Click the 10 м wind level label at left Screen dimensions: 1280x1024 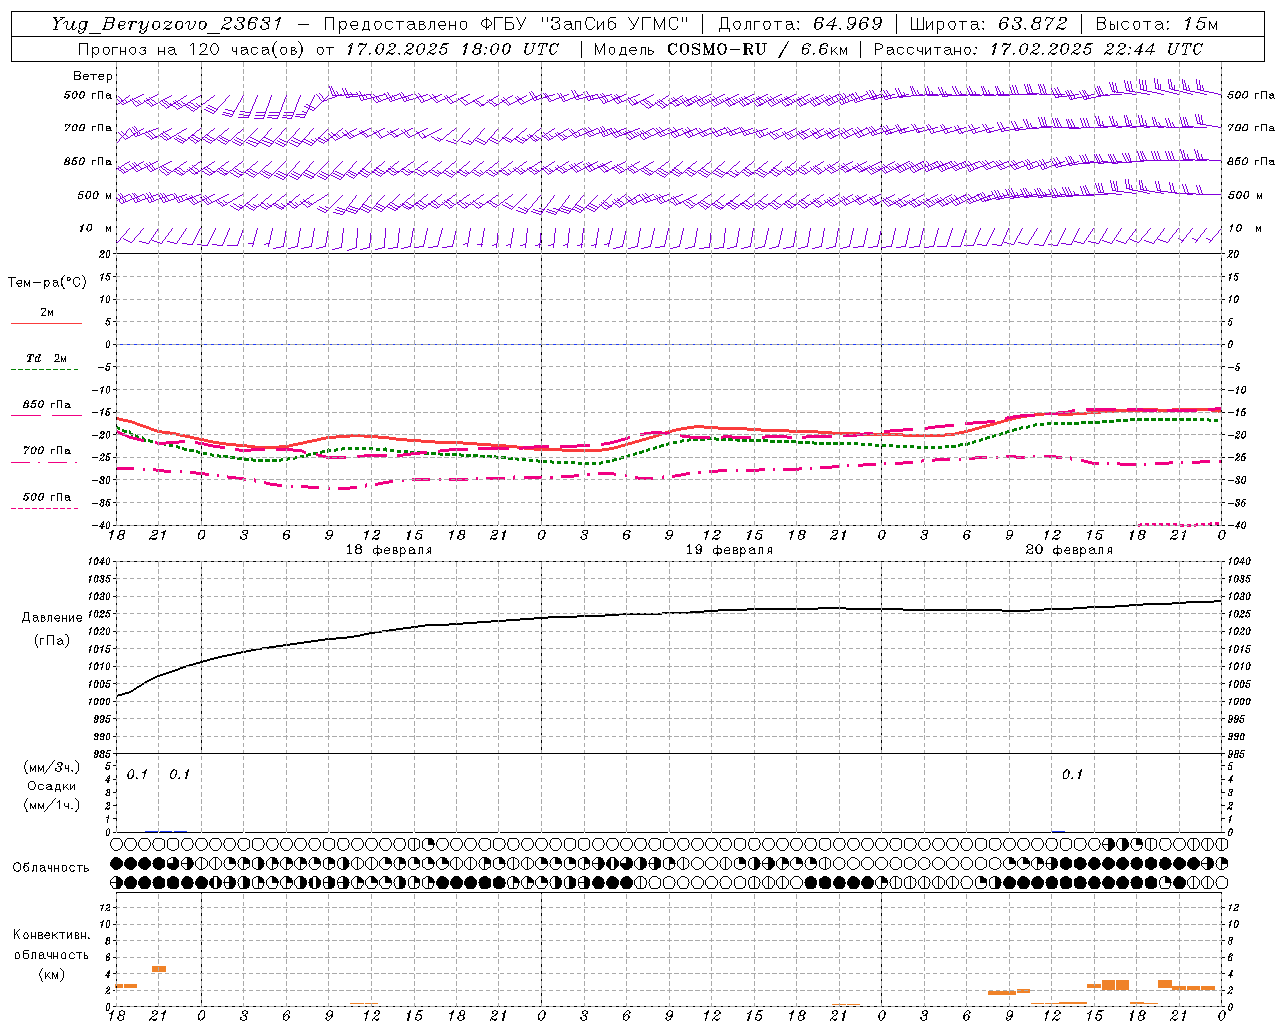click(95, 229)
